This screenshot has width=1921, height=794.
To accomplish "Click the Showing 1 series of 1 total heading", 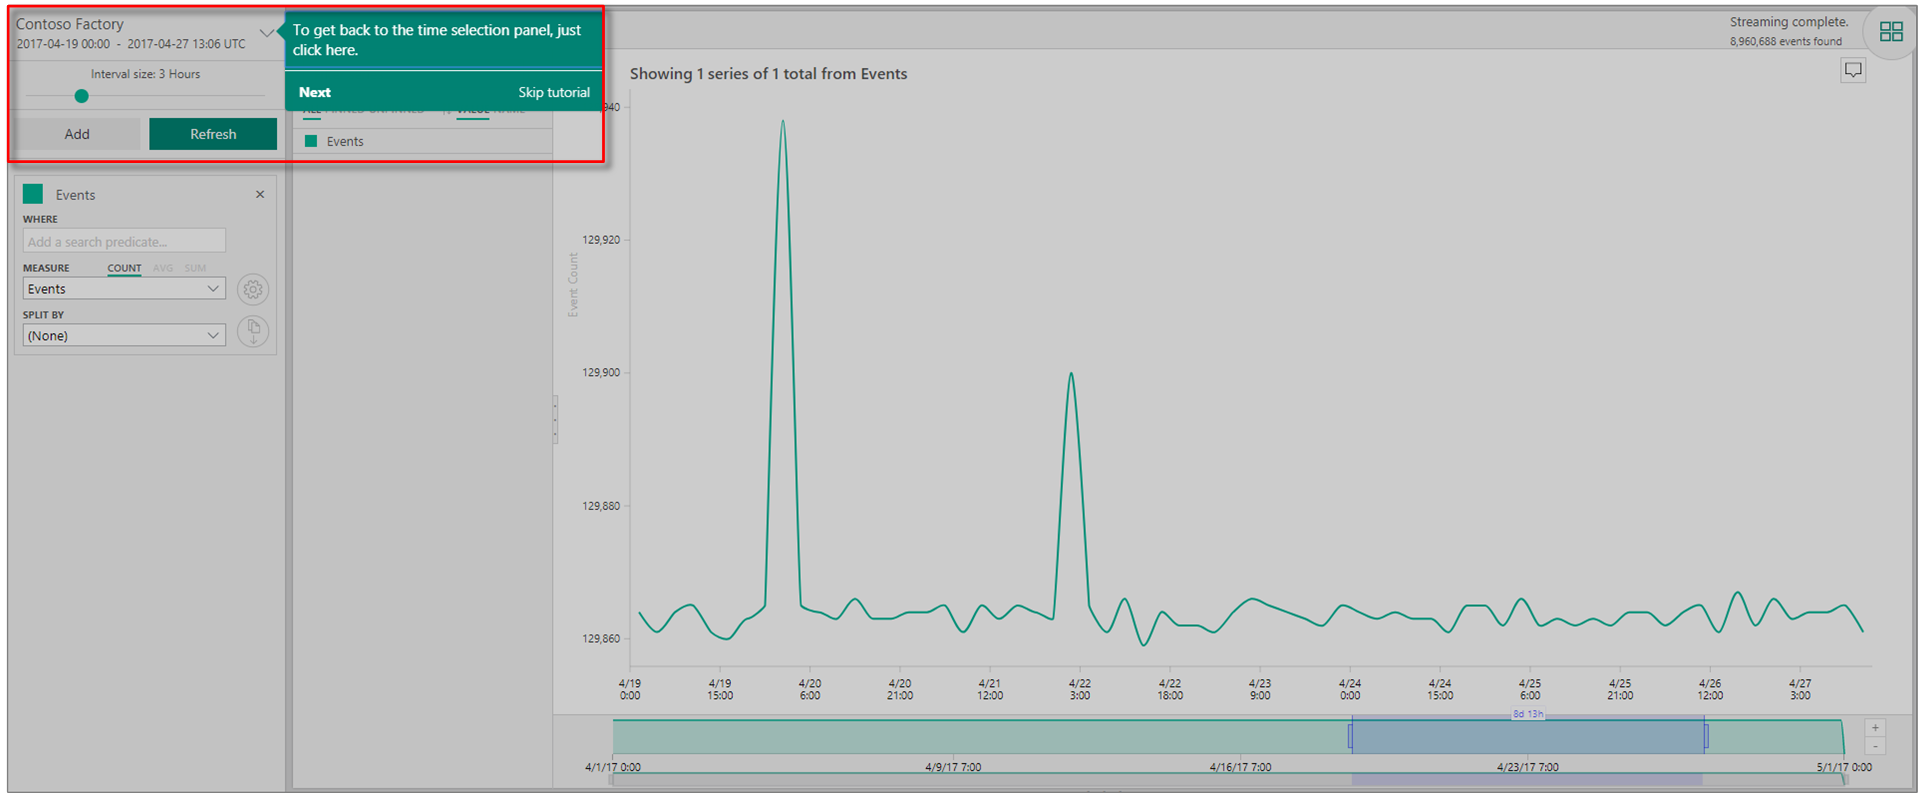I will [768, 74].
